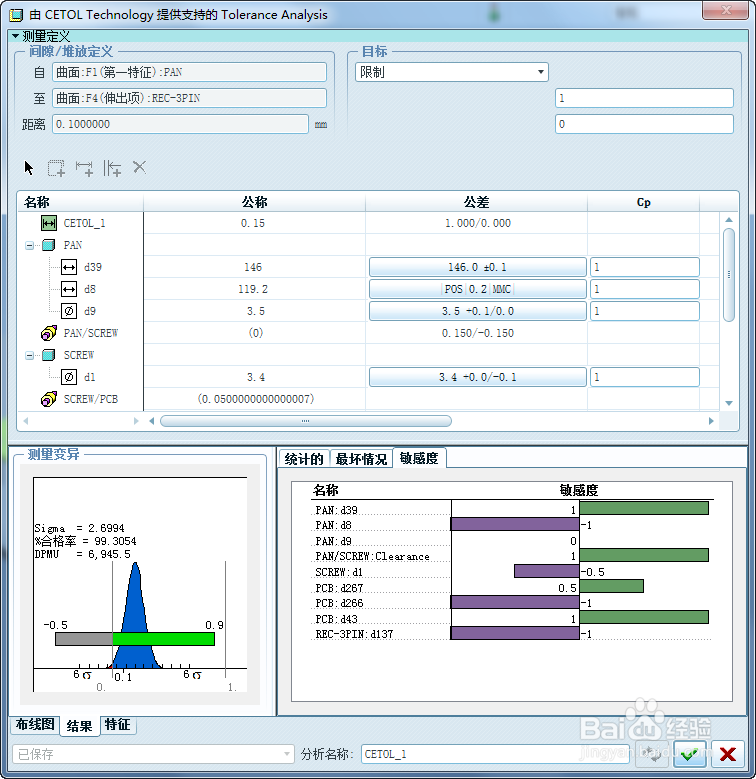This screenshot has width=756, height=779.
Task: Collapse the 测量定义 section
Action: point(15,36)
